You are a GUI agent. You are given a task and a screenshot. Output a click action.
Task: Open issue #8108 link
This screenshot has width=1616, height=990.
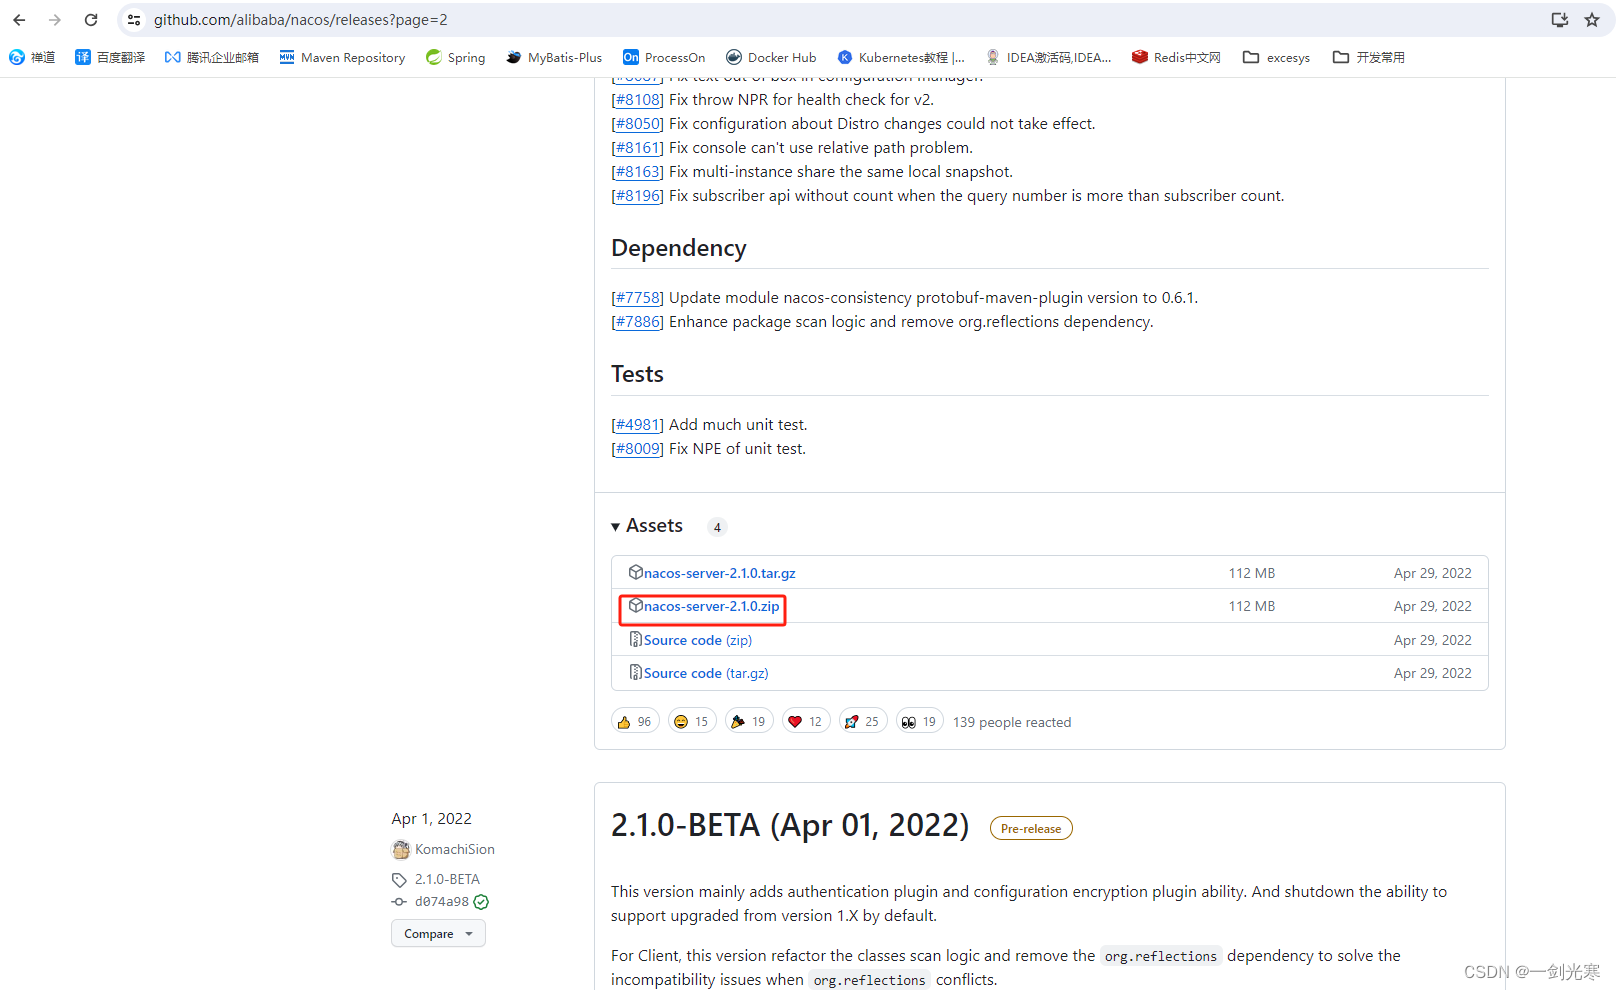click(638, 100)
